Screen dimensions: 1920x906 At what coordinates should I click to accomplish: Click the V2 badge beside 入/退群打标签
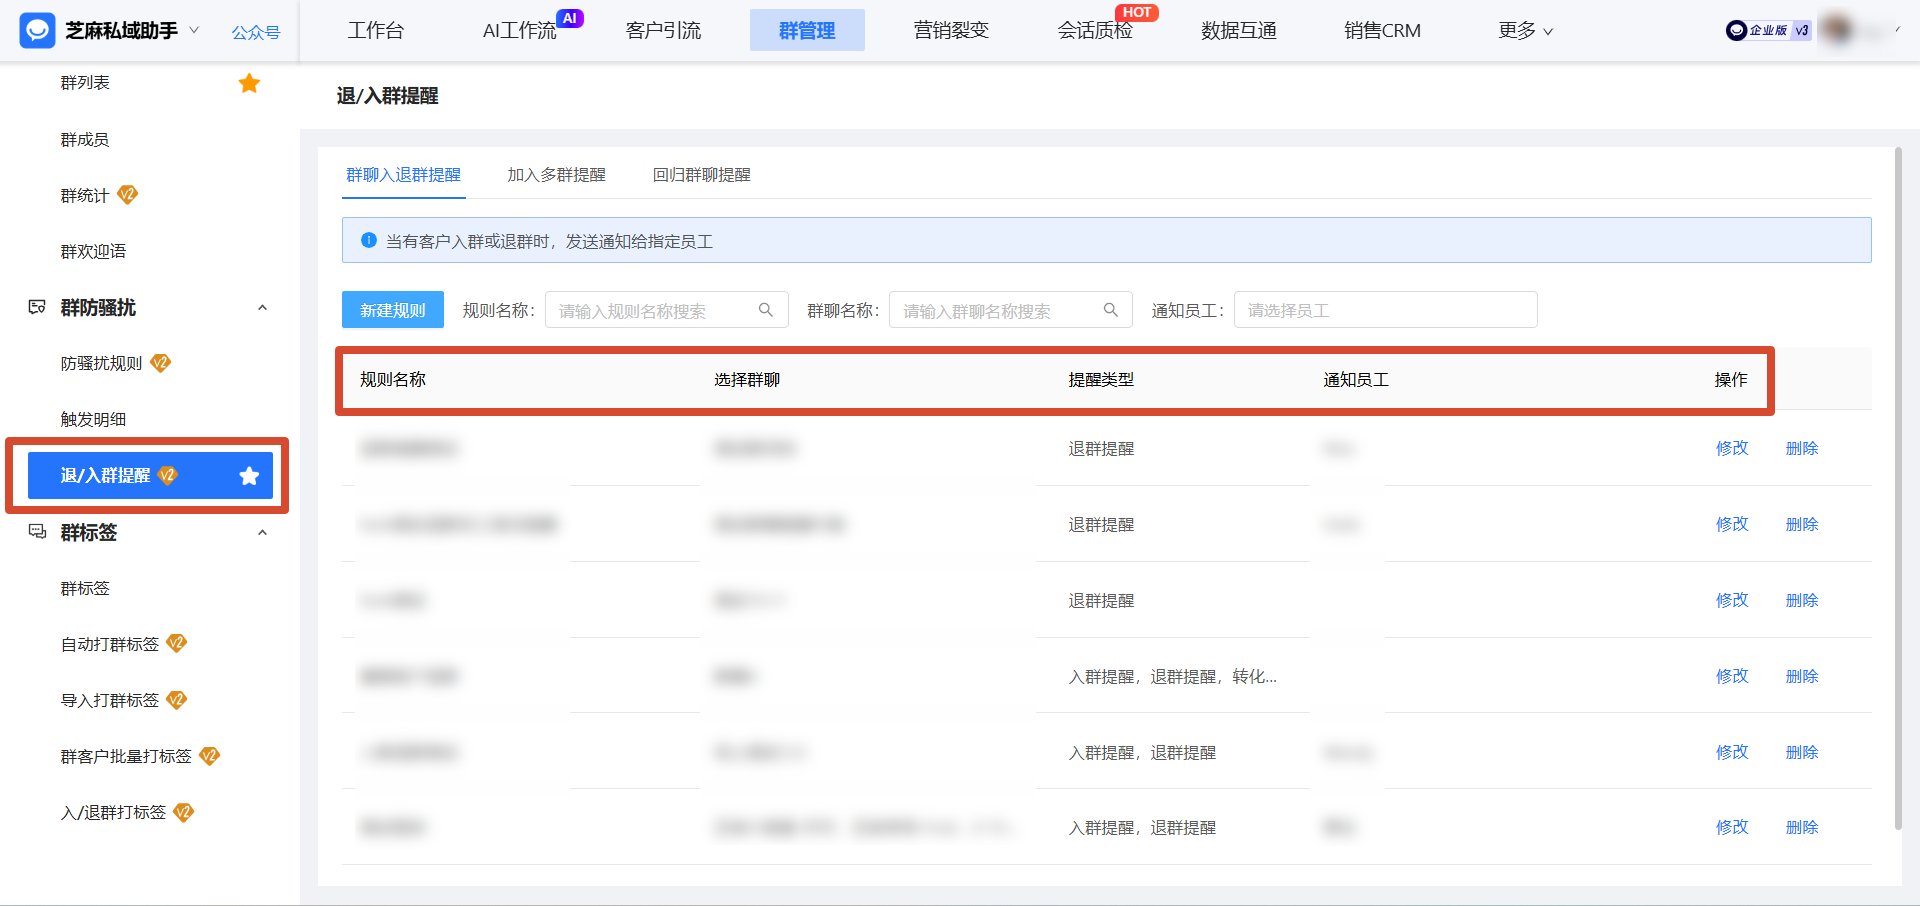184,812
